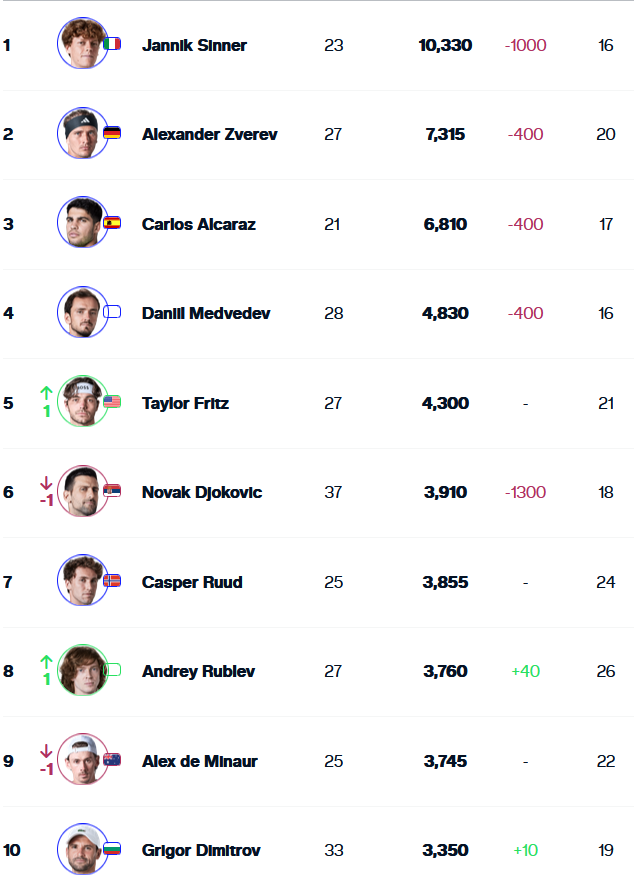Viewport: 634px width, 887px height.
Task: Select the Daniil Medvedev name link
Action: (x=206, y=313)
